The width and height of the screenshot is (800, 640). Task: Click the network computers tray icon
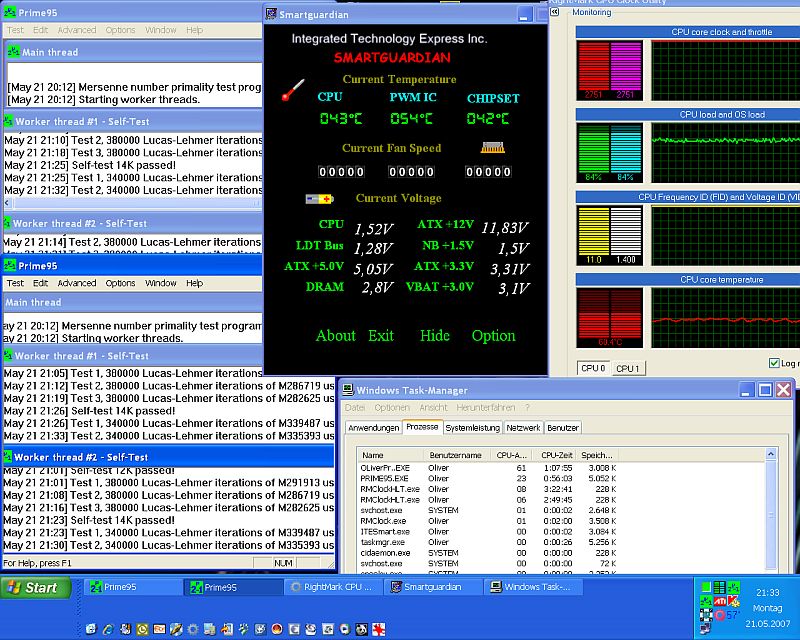(x=706, y=628)
